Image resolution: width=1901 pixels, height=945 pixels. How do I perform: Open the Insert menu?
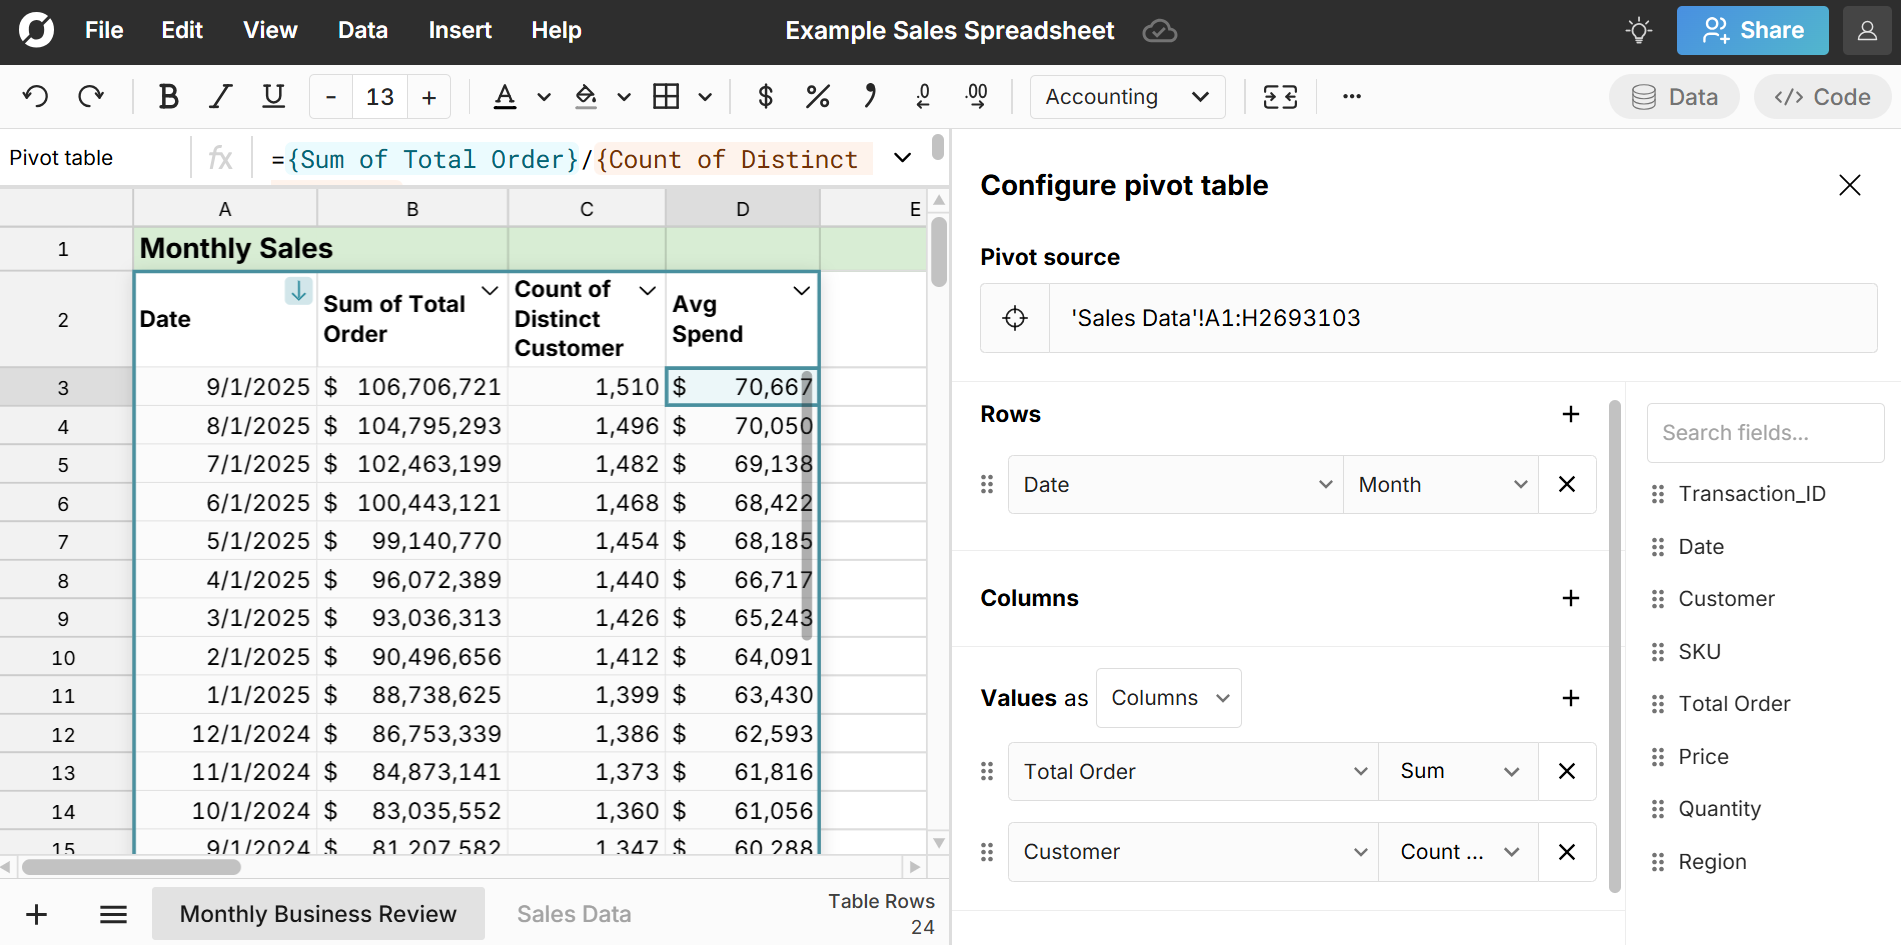click(x=459, y=31)
